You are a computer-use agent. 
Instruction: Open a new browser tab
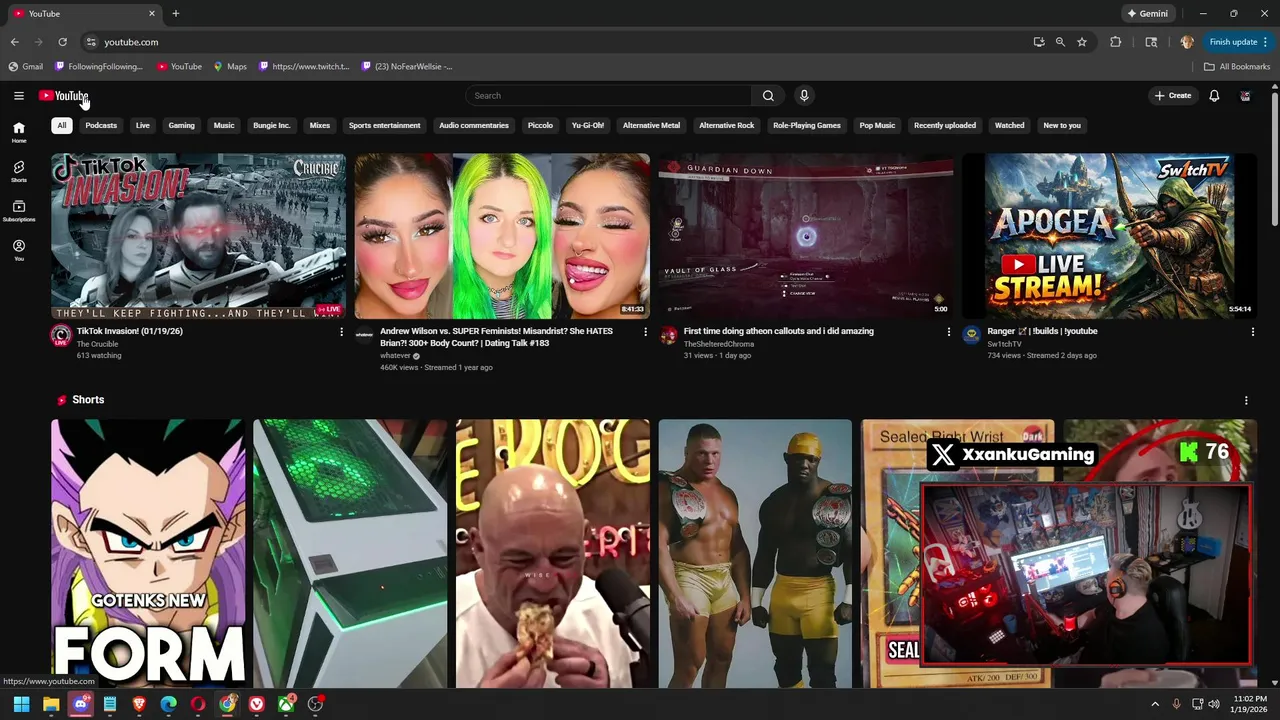tap(176, 14)
